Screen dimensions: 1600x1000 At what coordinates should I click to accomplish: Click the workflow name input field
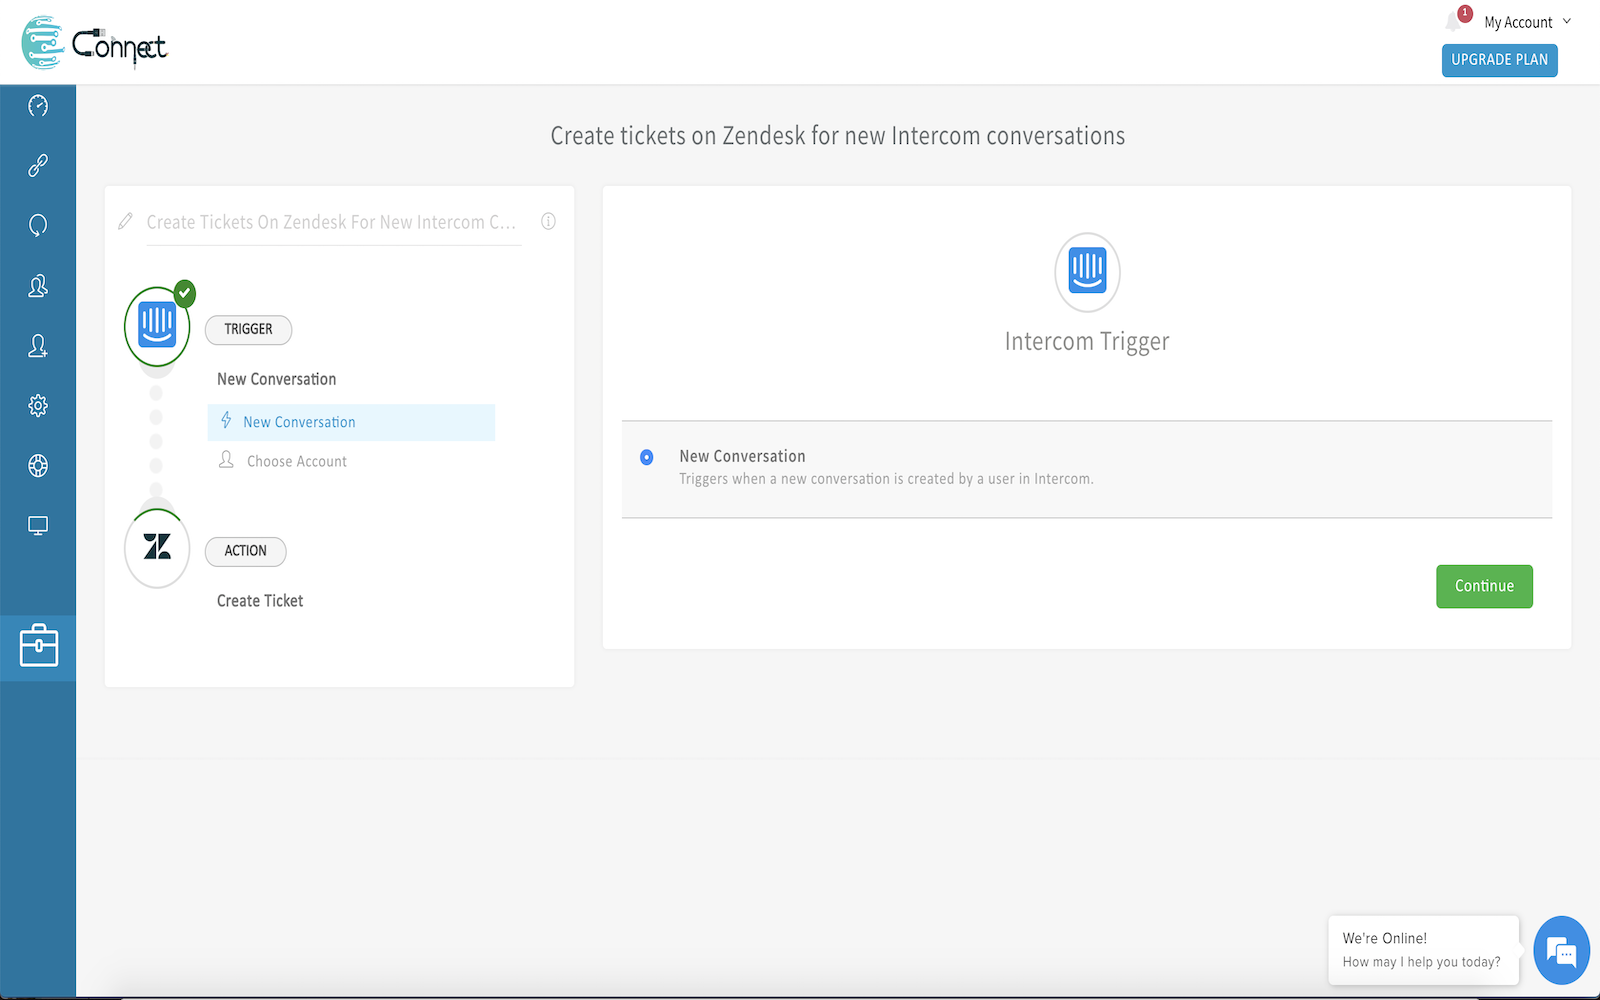coord(332,222)
